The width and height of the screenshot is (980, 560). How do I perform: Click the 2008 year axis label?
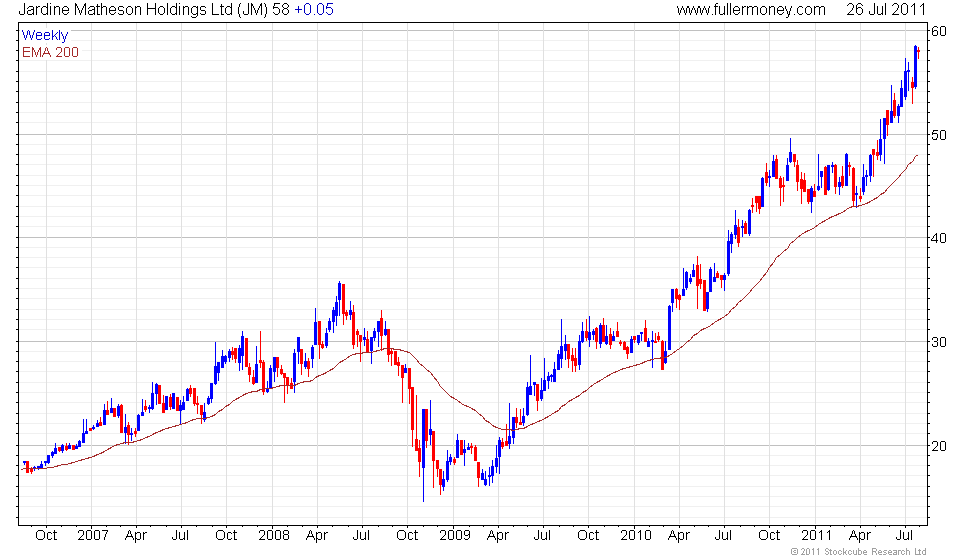click(274, 535)
